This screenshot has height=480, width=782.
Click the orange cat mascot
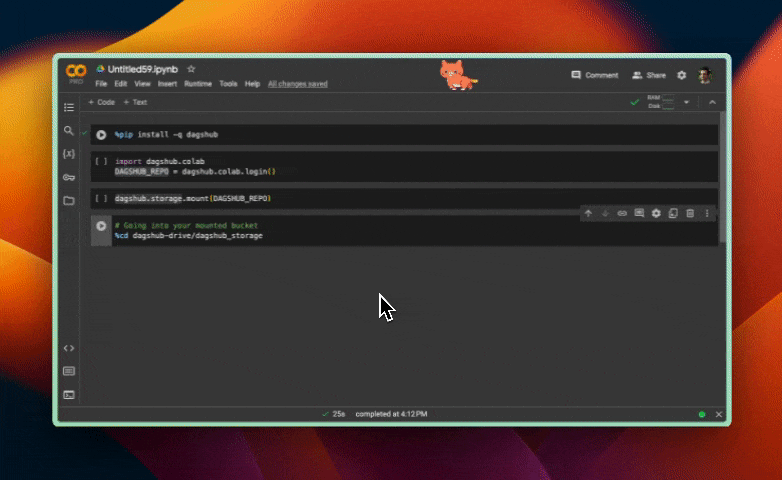tap(457, 75)
